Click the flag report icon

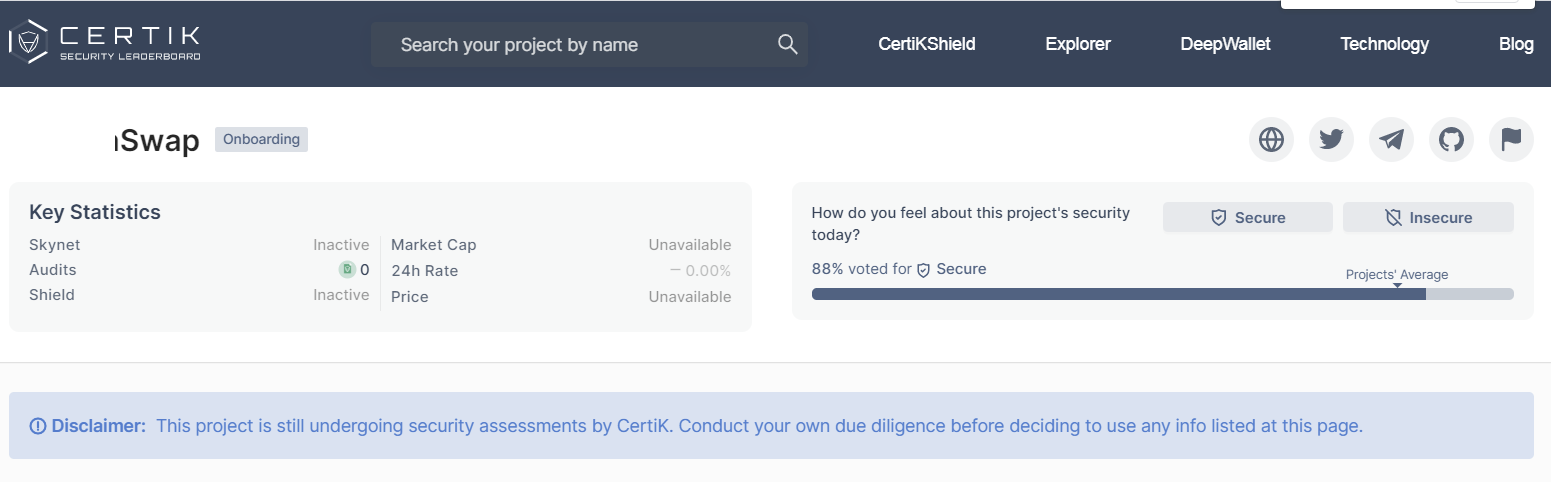(x=1511, y=139)
